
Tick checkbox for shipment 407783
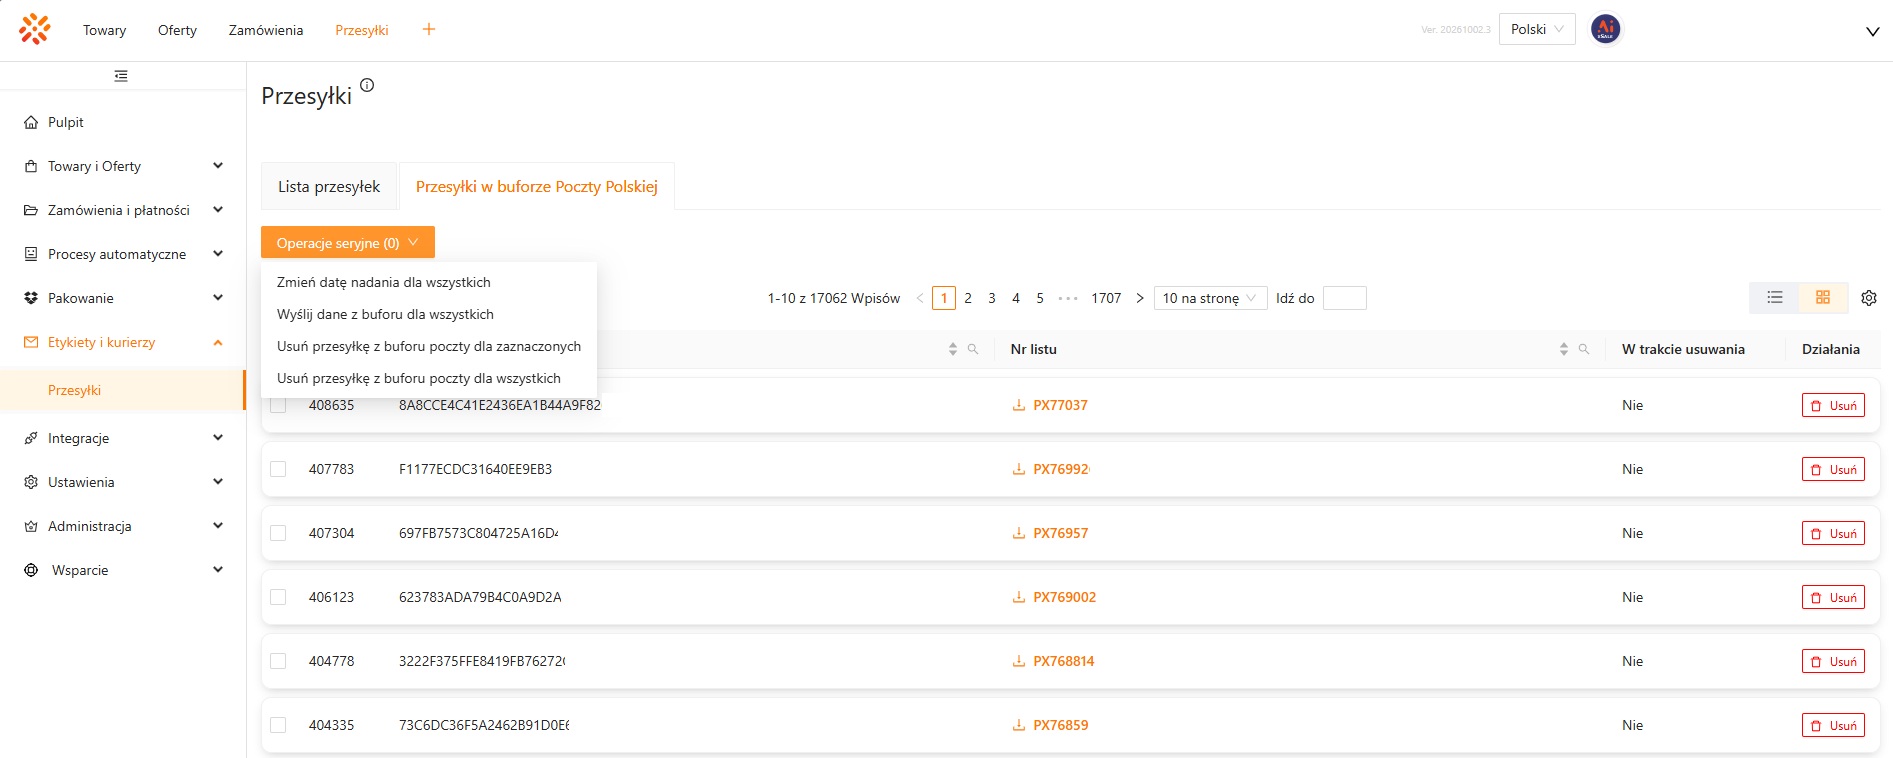pyautogui.click(x=278, y=469)
